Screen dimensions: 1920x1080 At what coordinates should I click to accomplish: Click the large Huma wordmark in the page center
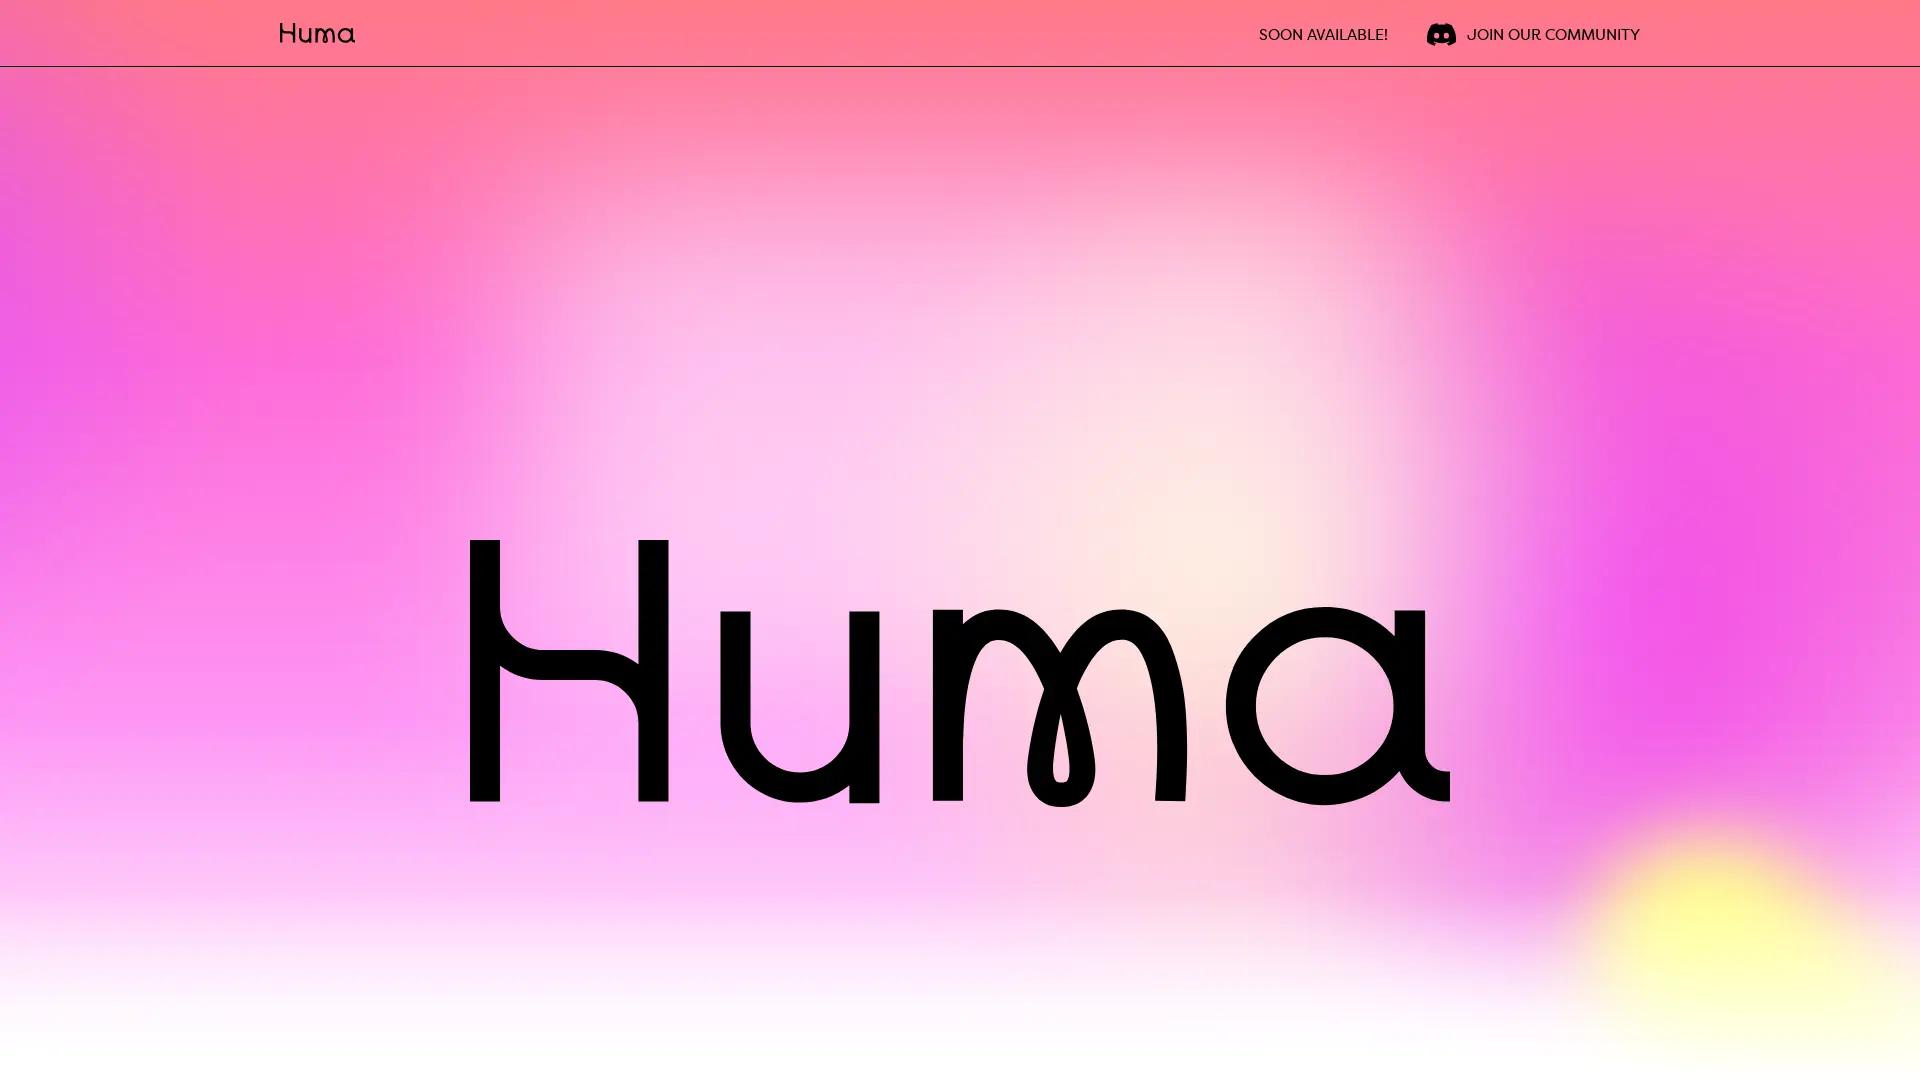point(960,670)
